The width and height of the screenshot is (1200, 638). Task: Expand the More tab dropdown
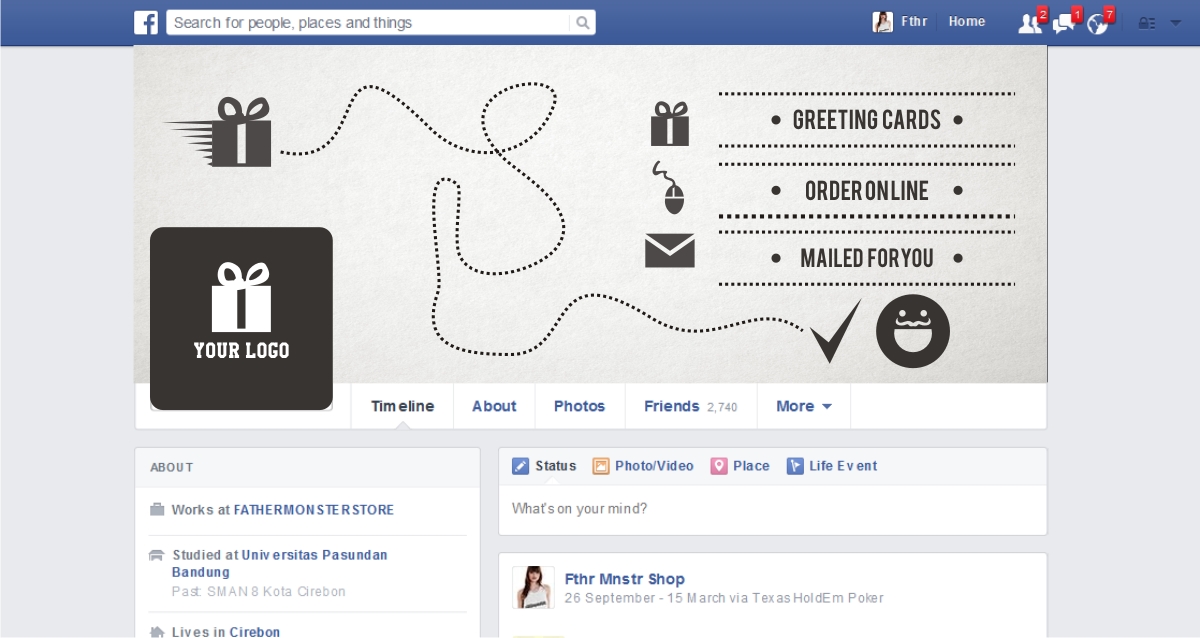click(804, 406)
